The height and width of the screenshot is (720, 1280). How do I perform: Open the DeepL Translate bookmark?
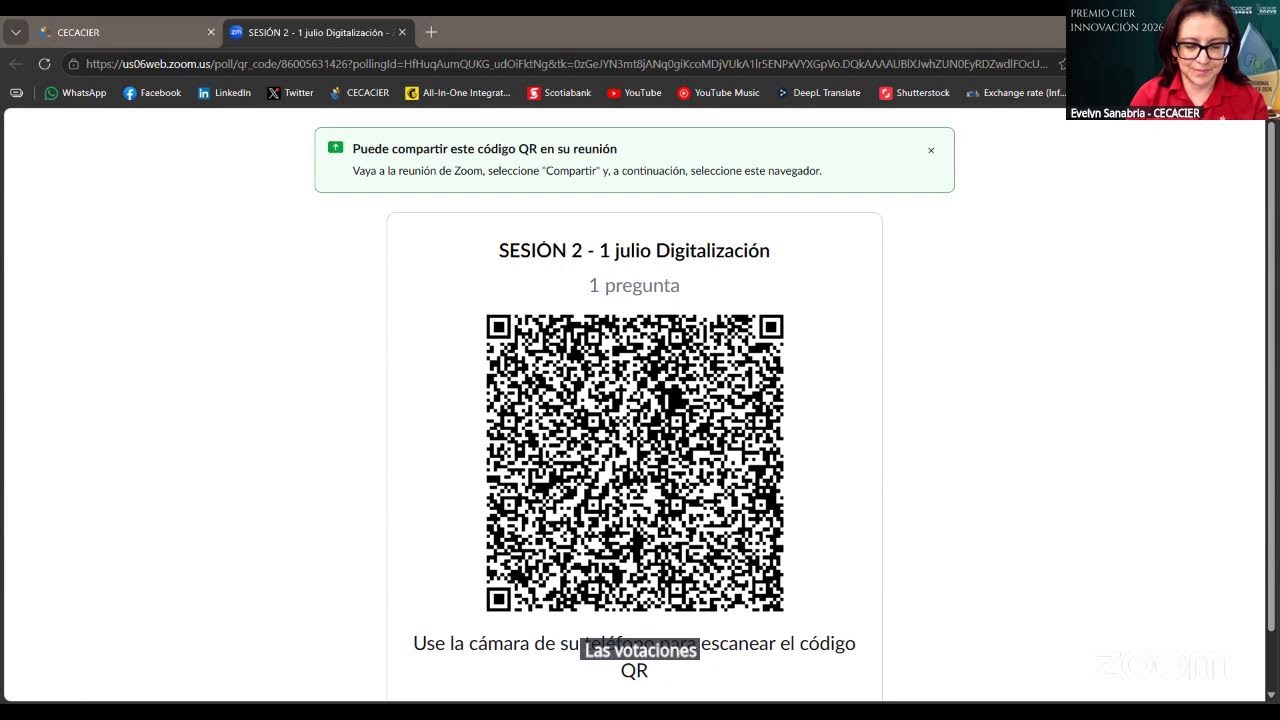point(819,93)
